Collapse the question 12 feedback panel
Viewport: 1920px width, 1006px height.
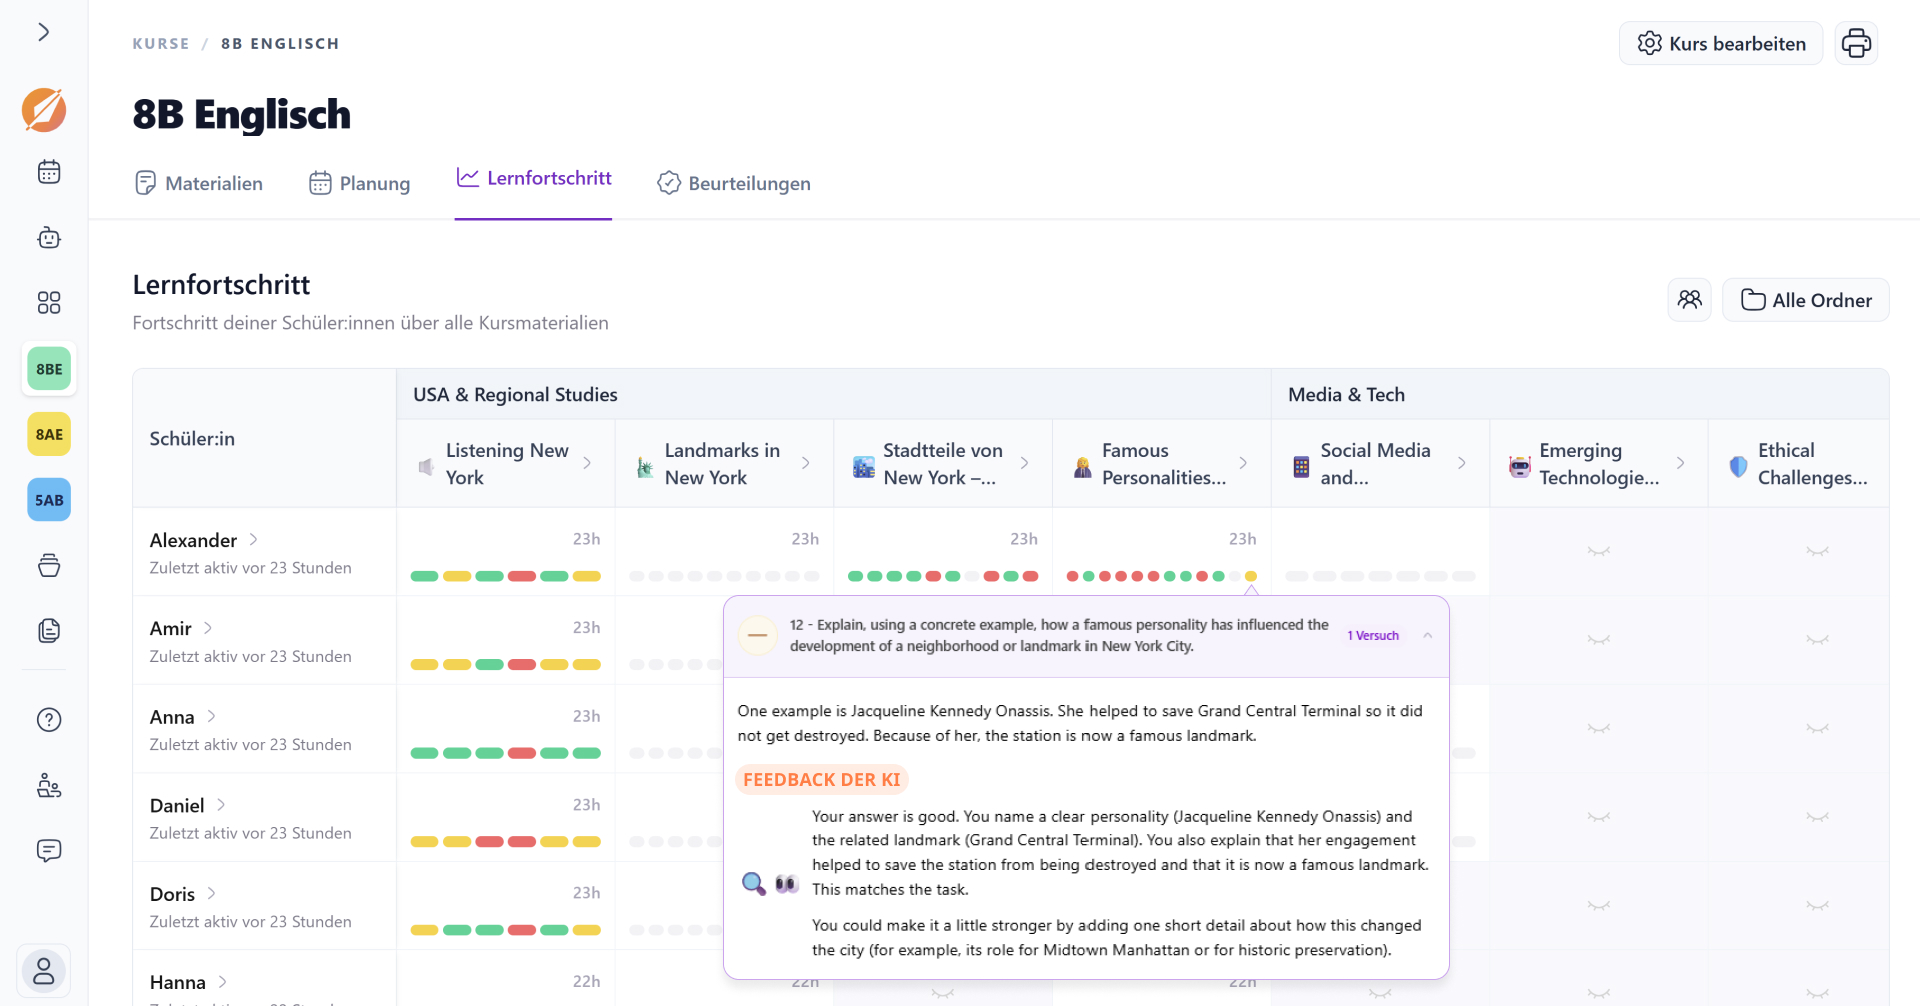pos(1428,635)
